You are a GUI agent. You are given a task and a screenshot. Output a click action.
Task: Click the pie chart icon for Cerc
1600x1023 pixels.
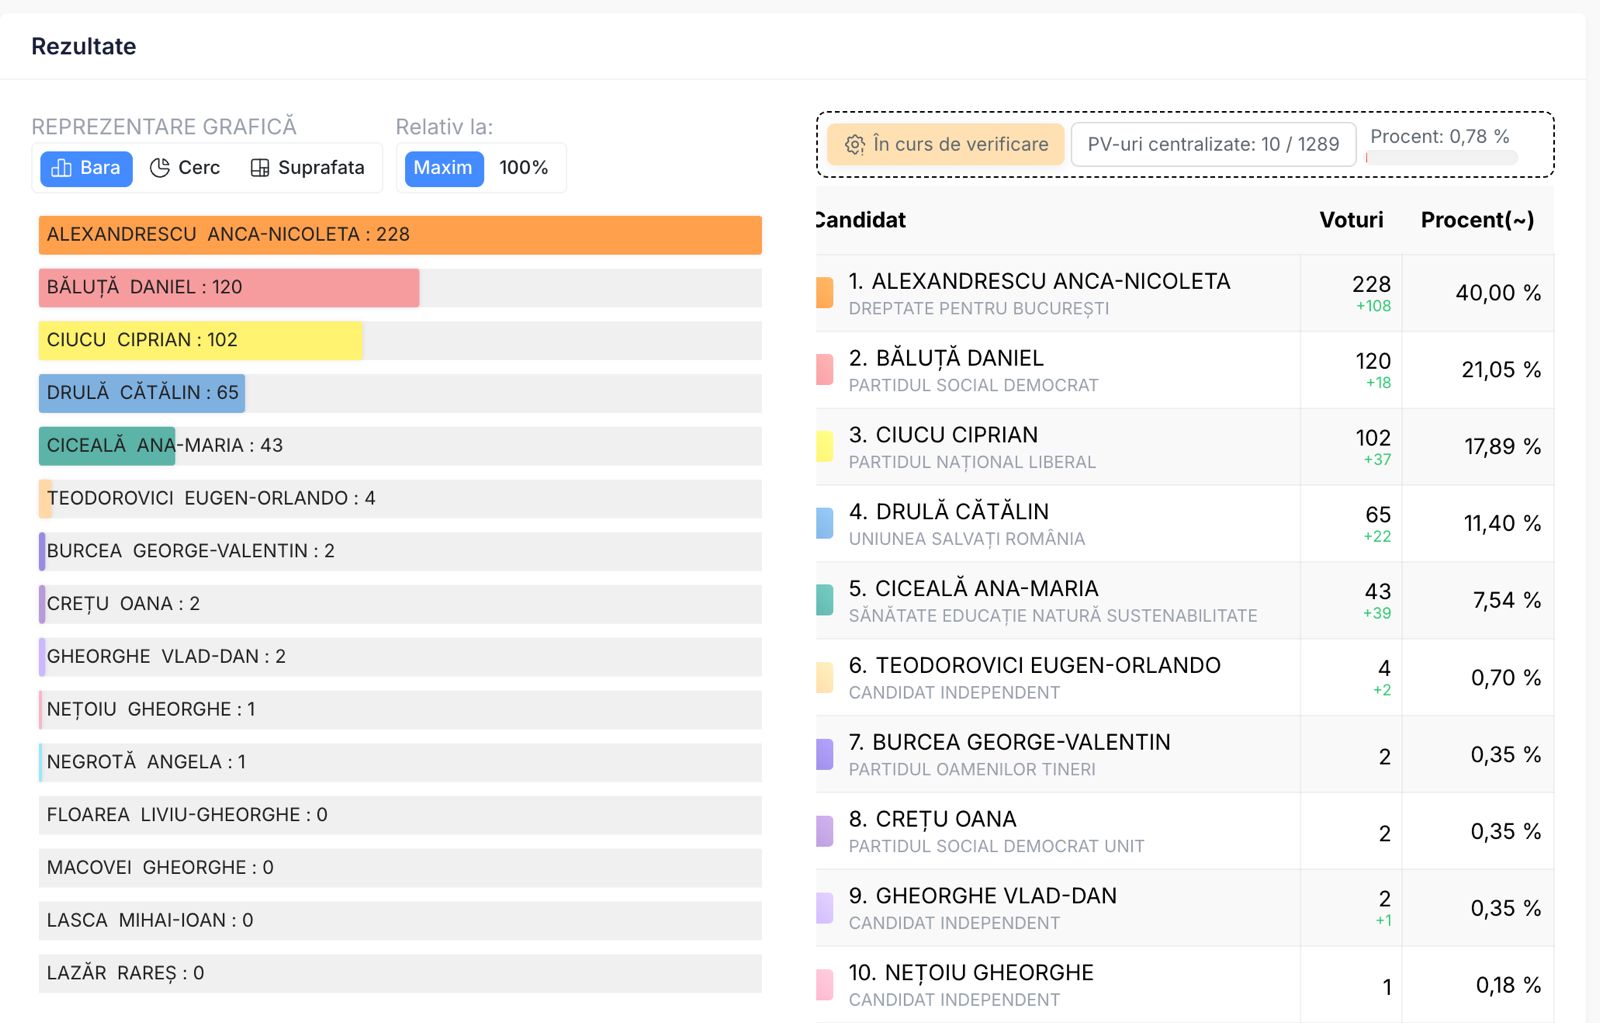point(160,168)
